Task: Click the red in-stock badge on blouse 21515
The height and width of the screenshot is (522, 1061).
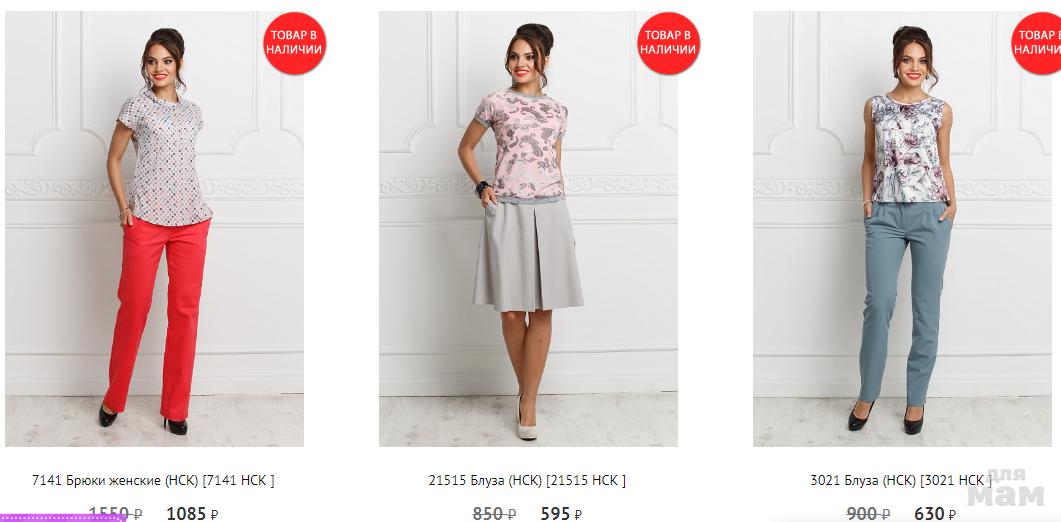Action: click(669, 43)
